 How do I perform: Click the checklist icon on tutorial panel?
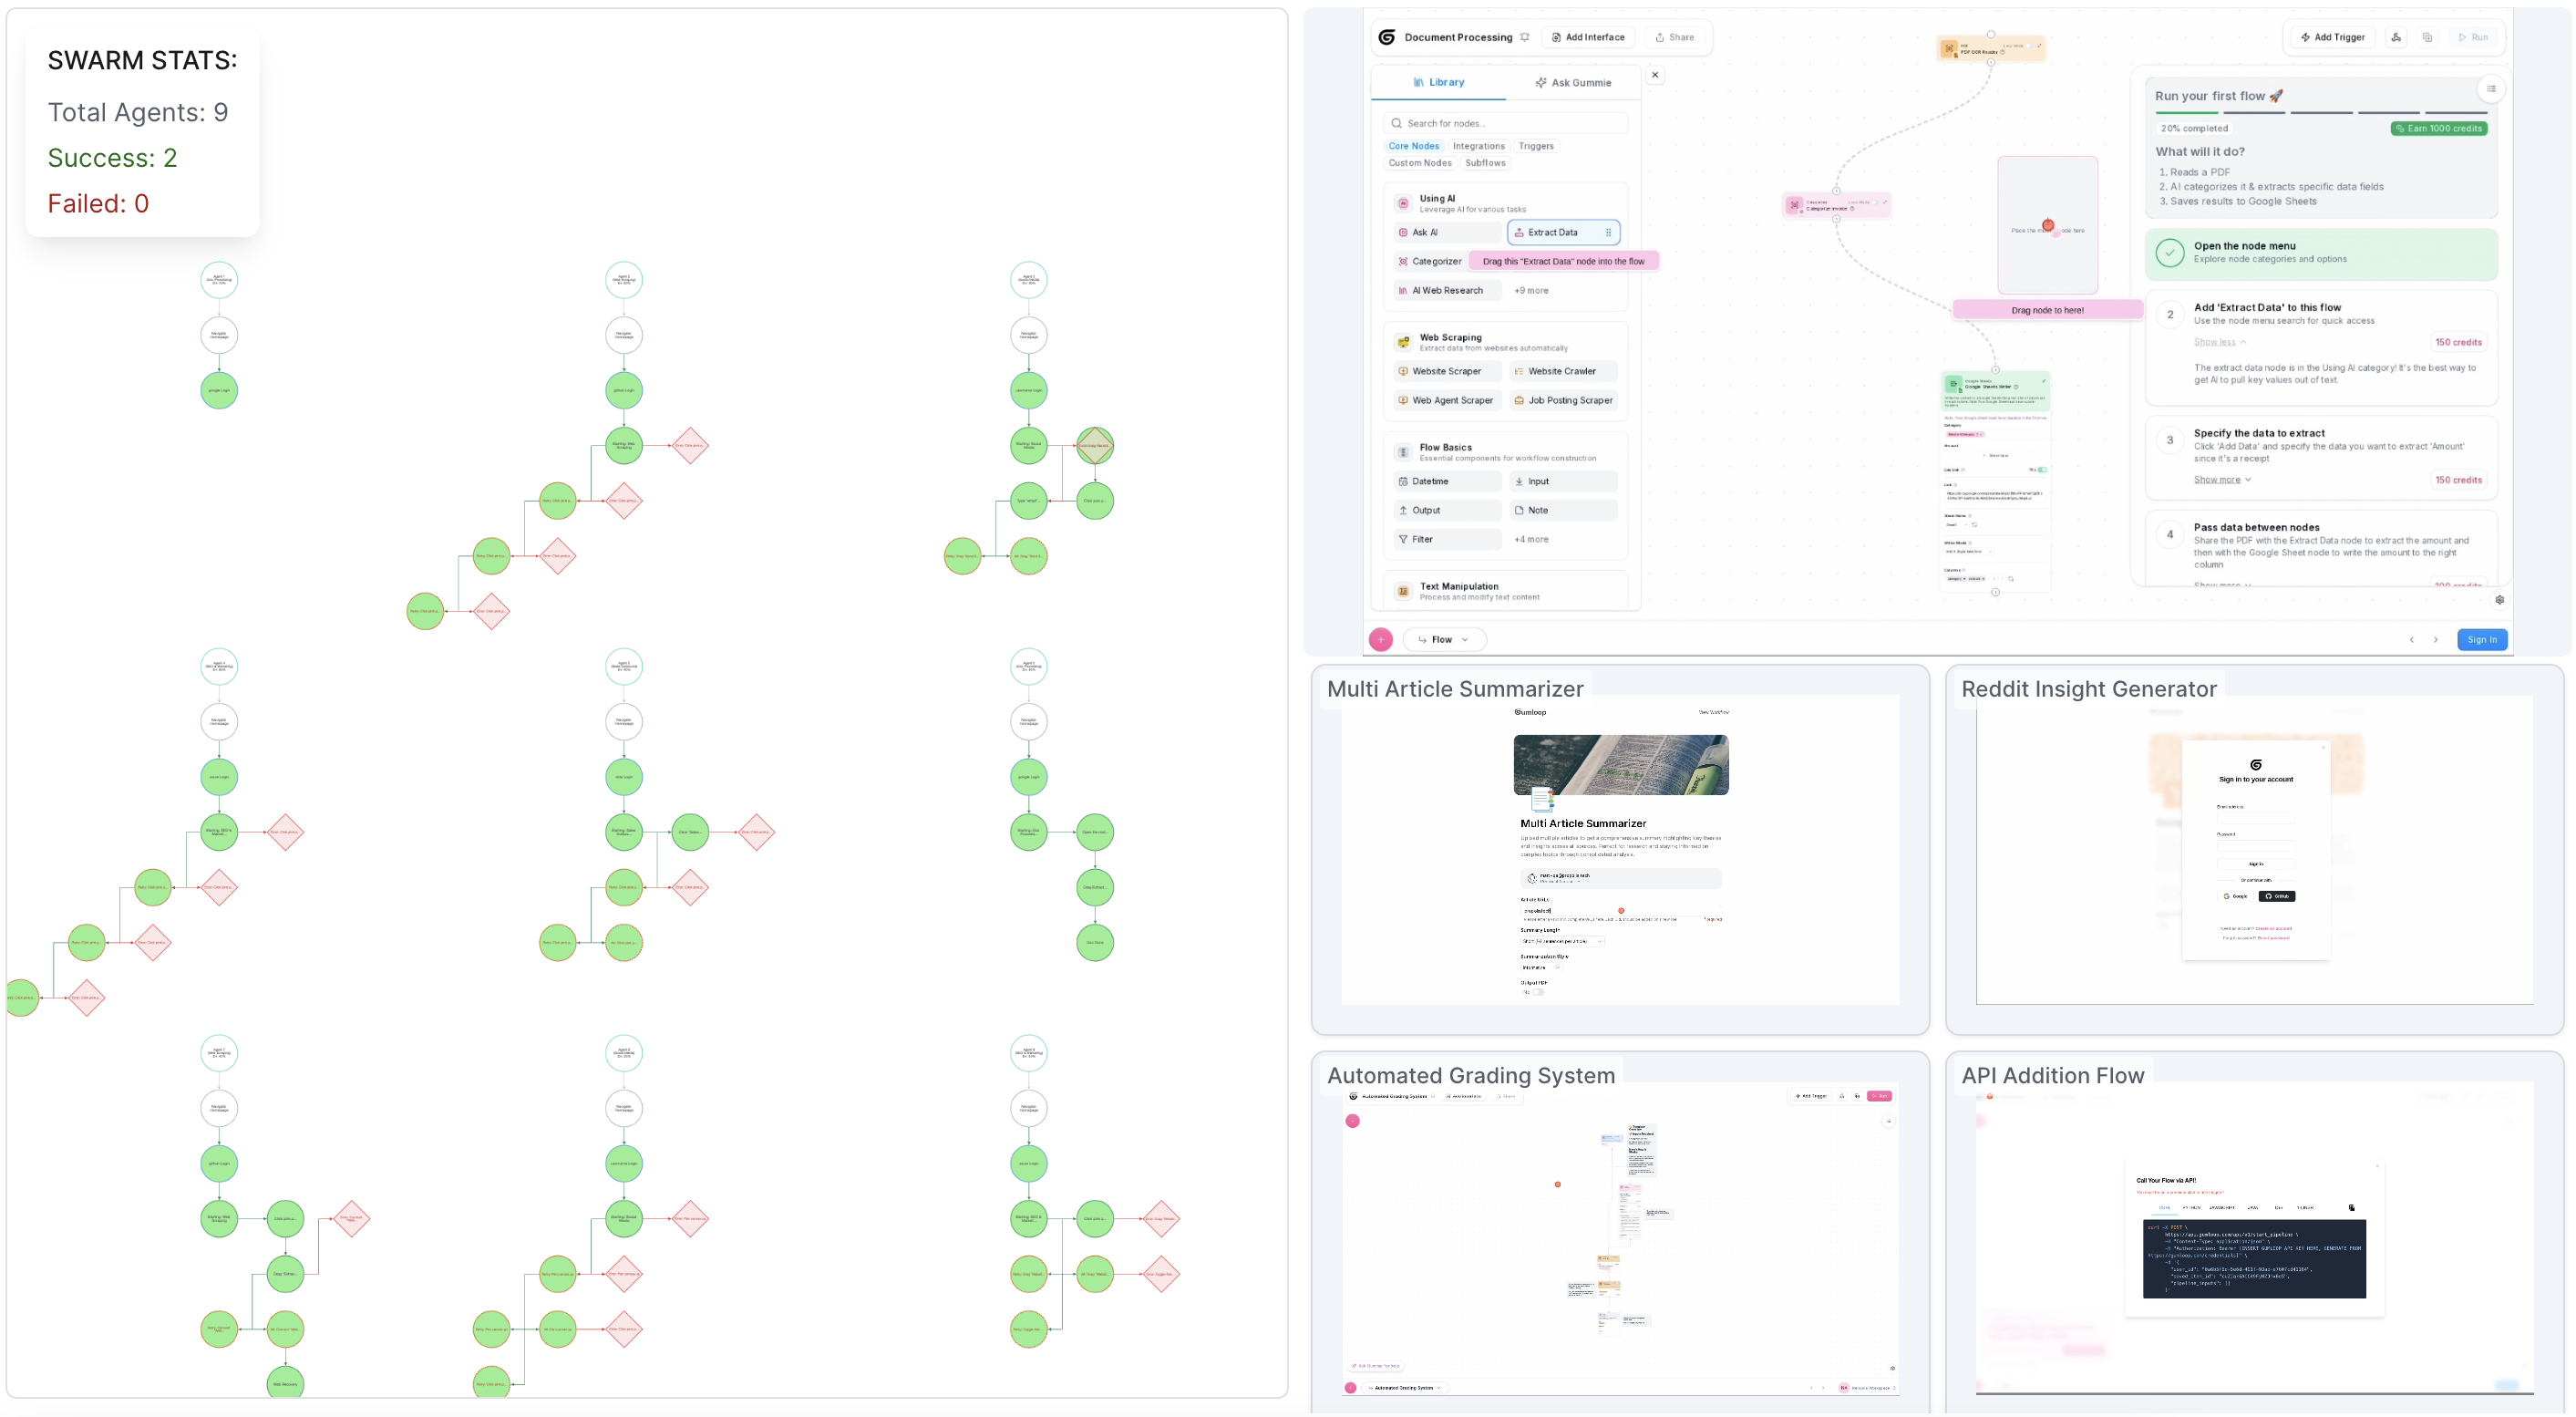(x=2491, y=89)
